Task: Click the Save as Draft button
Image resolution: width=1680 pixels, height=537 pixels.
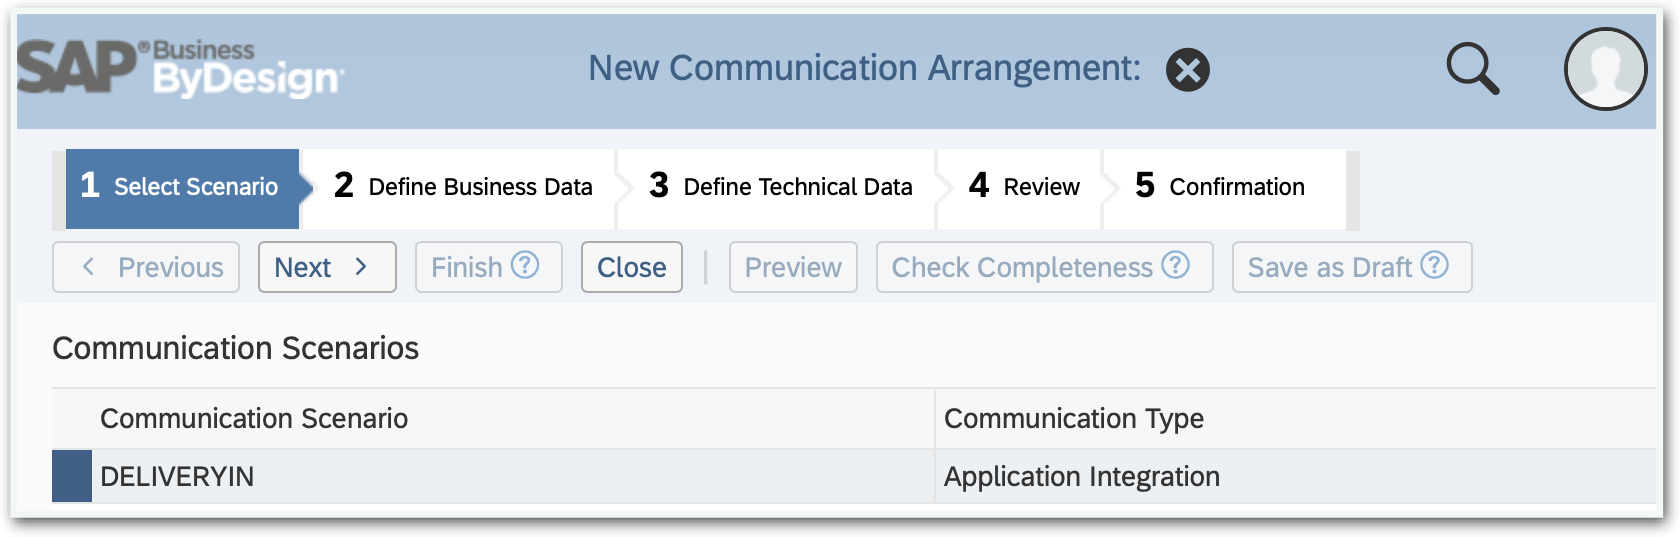Action: pyautogui.click(x=1352, y=267)
